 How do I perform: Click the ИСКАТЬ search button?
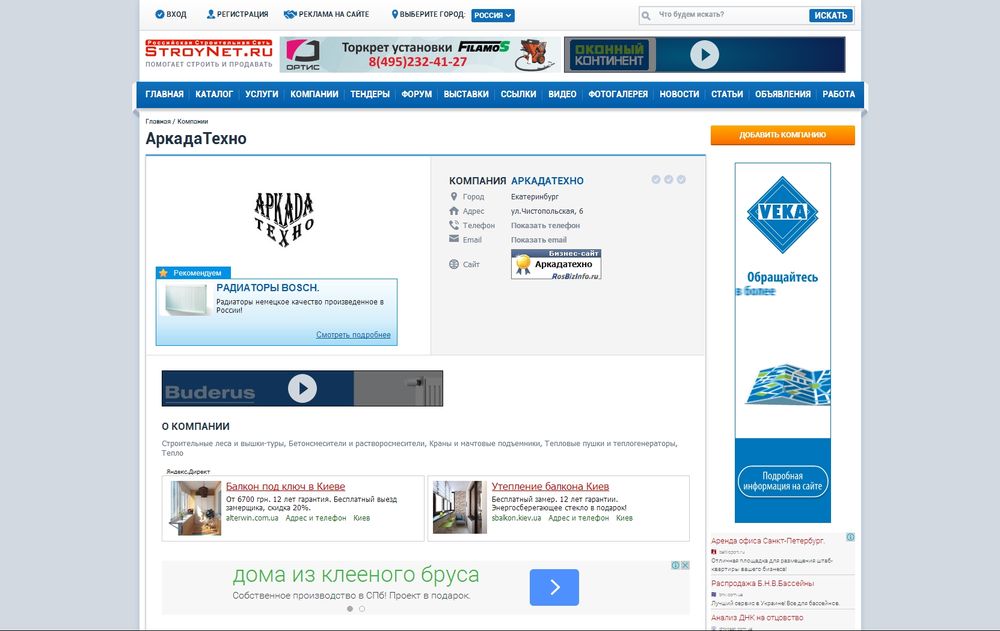pyautogui.click(x=830, y=15)
